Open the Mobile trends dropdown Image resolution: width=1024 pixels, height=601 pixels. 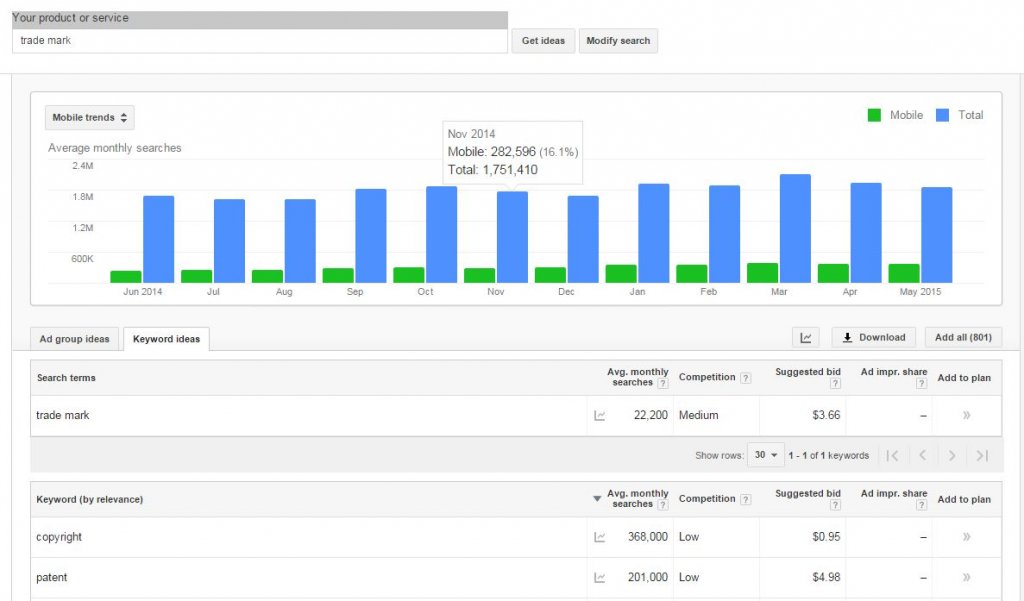pyautogui.click(x=89, y=118)
